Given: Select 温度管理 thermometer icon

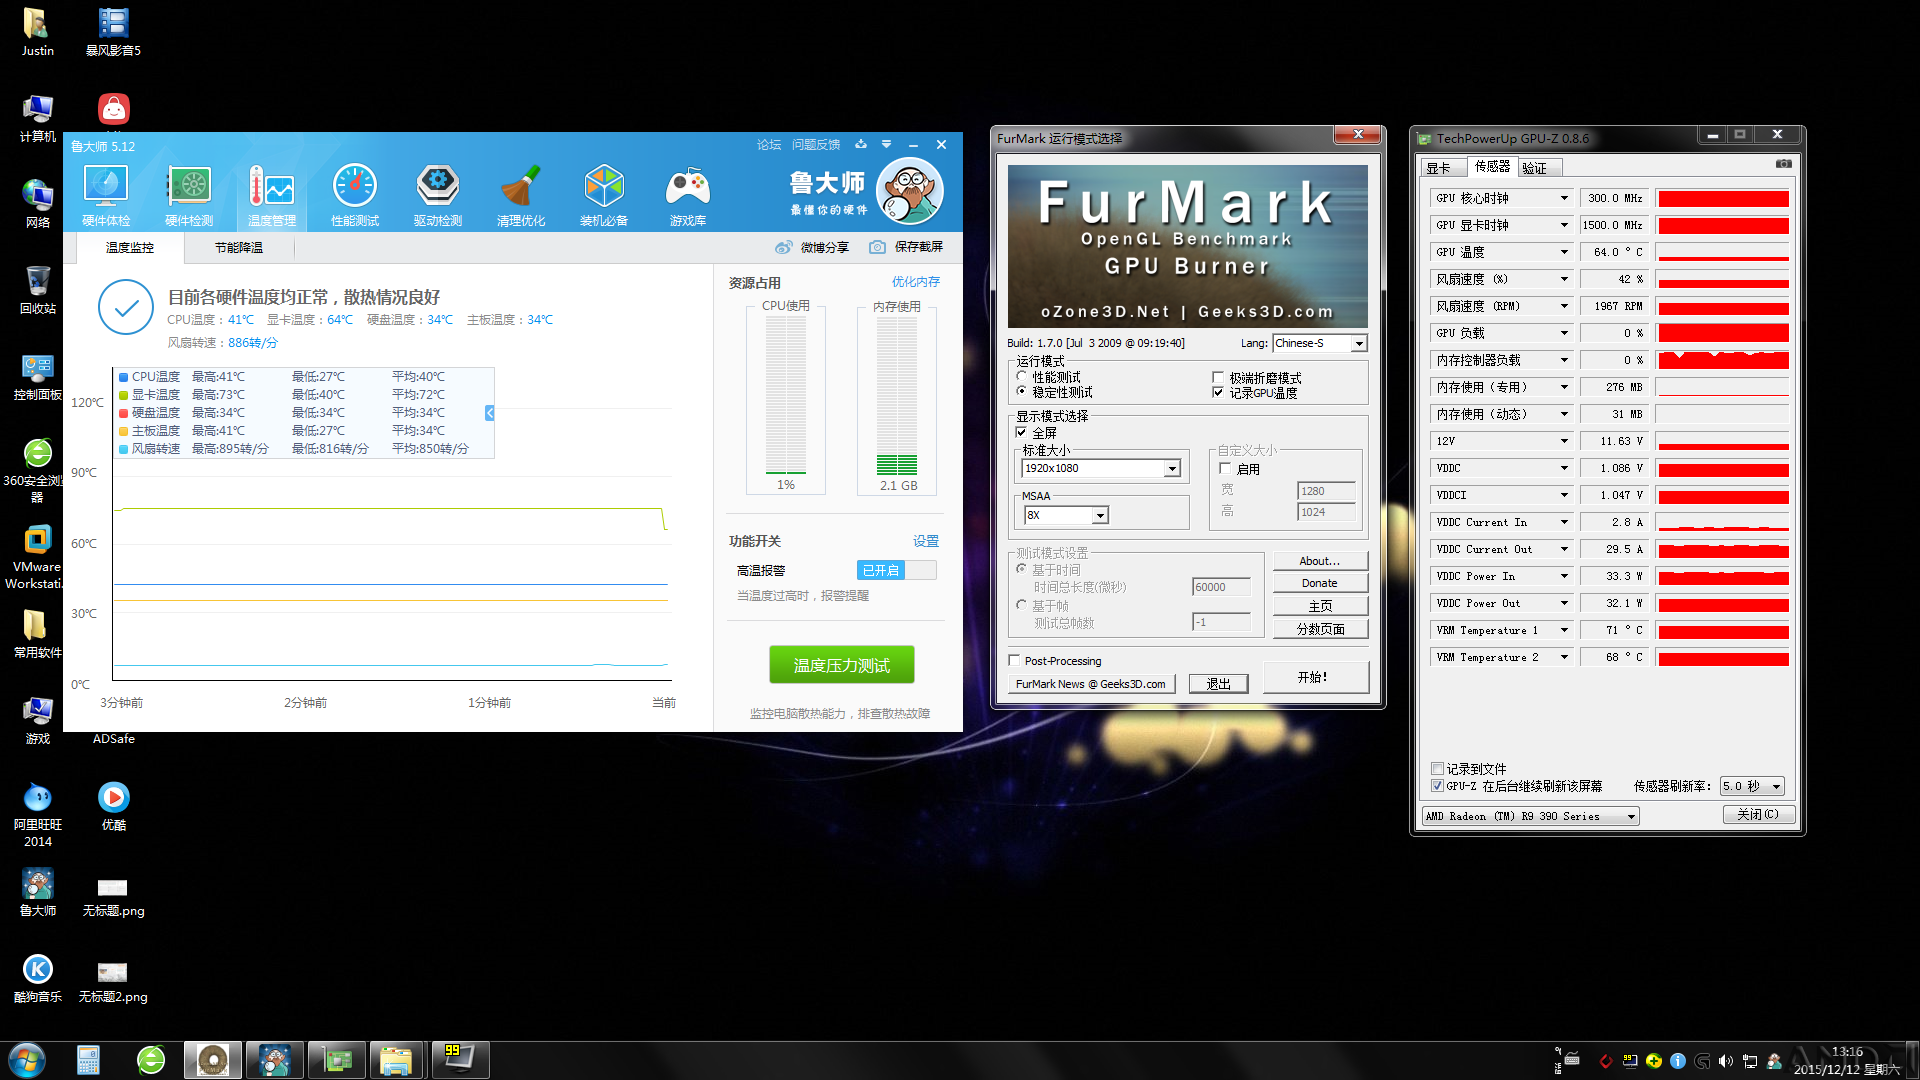Looking at the screenshot, I should (x=272, y=196).
